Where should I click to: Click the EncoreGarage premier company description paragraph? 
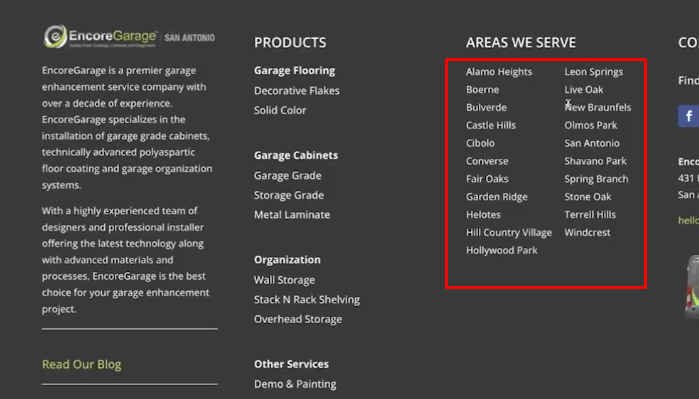point(127,128)
